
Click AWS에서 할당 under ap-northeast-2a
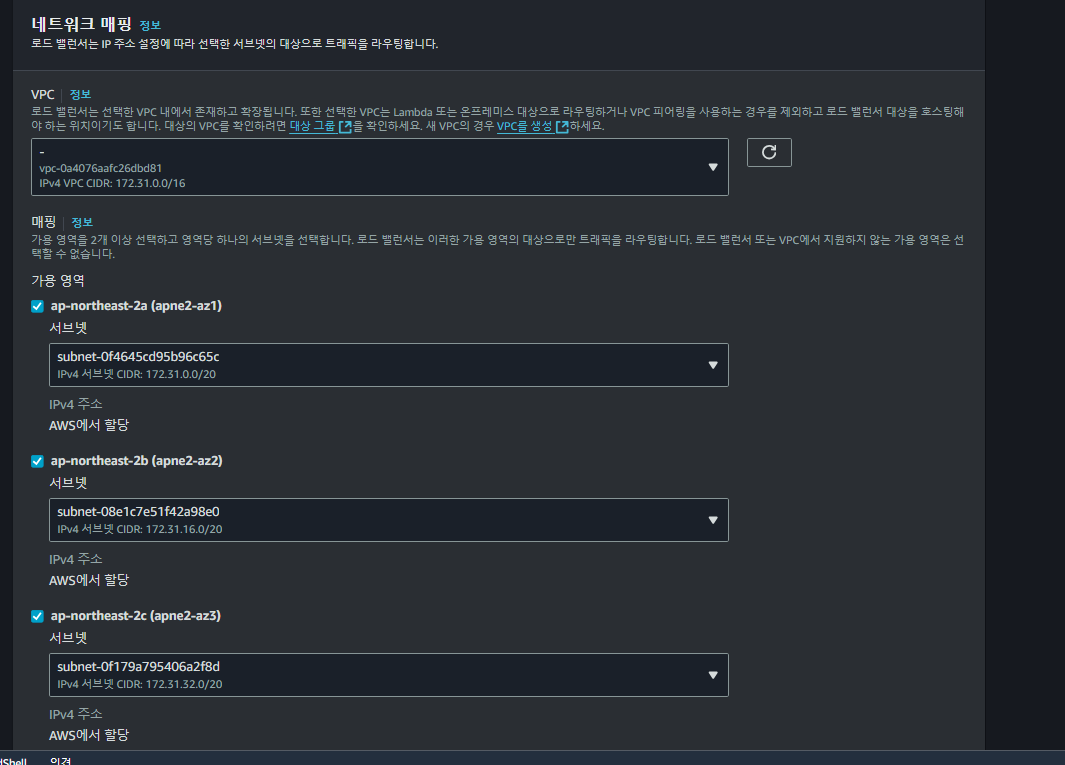(89, 425)
